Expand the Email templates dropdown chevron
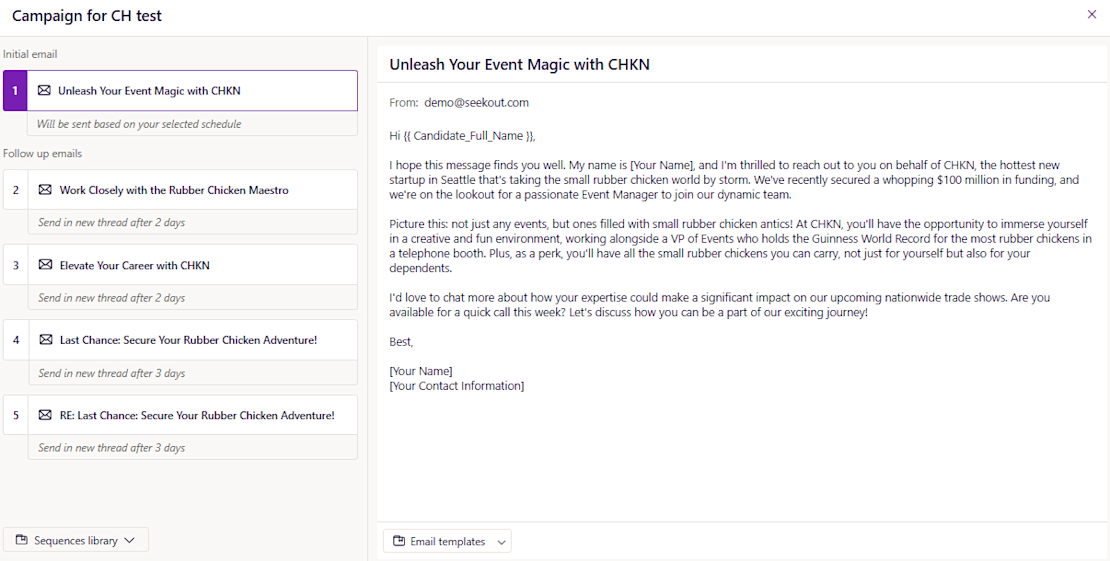This screenshot has width=1110, height=561. 501,542
